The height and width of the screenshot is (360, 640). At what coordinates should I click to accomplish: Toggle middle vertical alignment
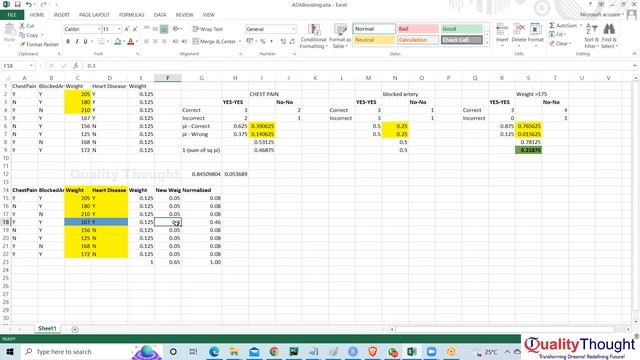(x=156, y=29)
